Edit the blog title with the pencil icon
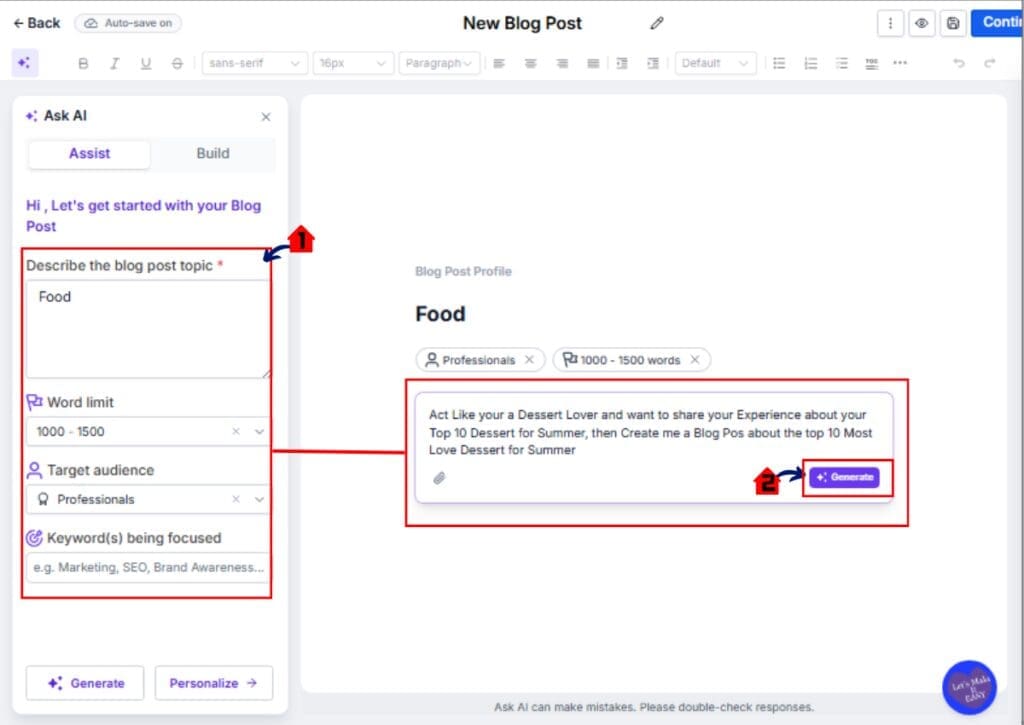The width and height of the screenshot is (1024, 725). click(657, 22)
